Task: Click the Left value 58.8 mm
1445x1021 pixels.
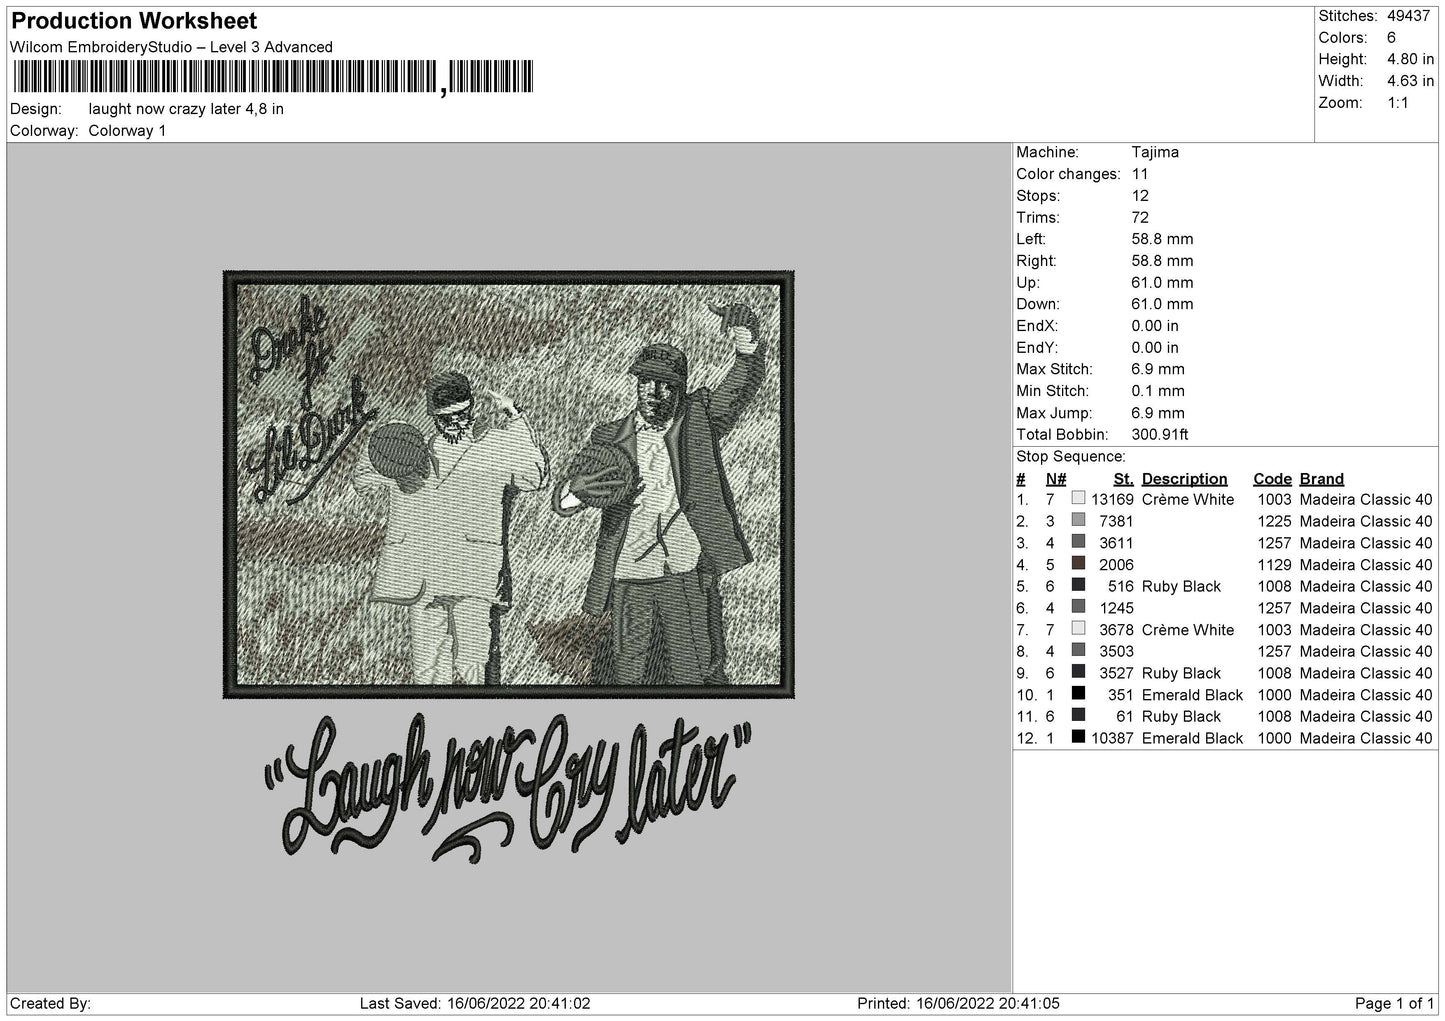Action: pos(1162,239)
